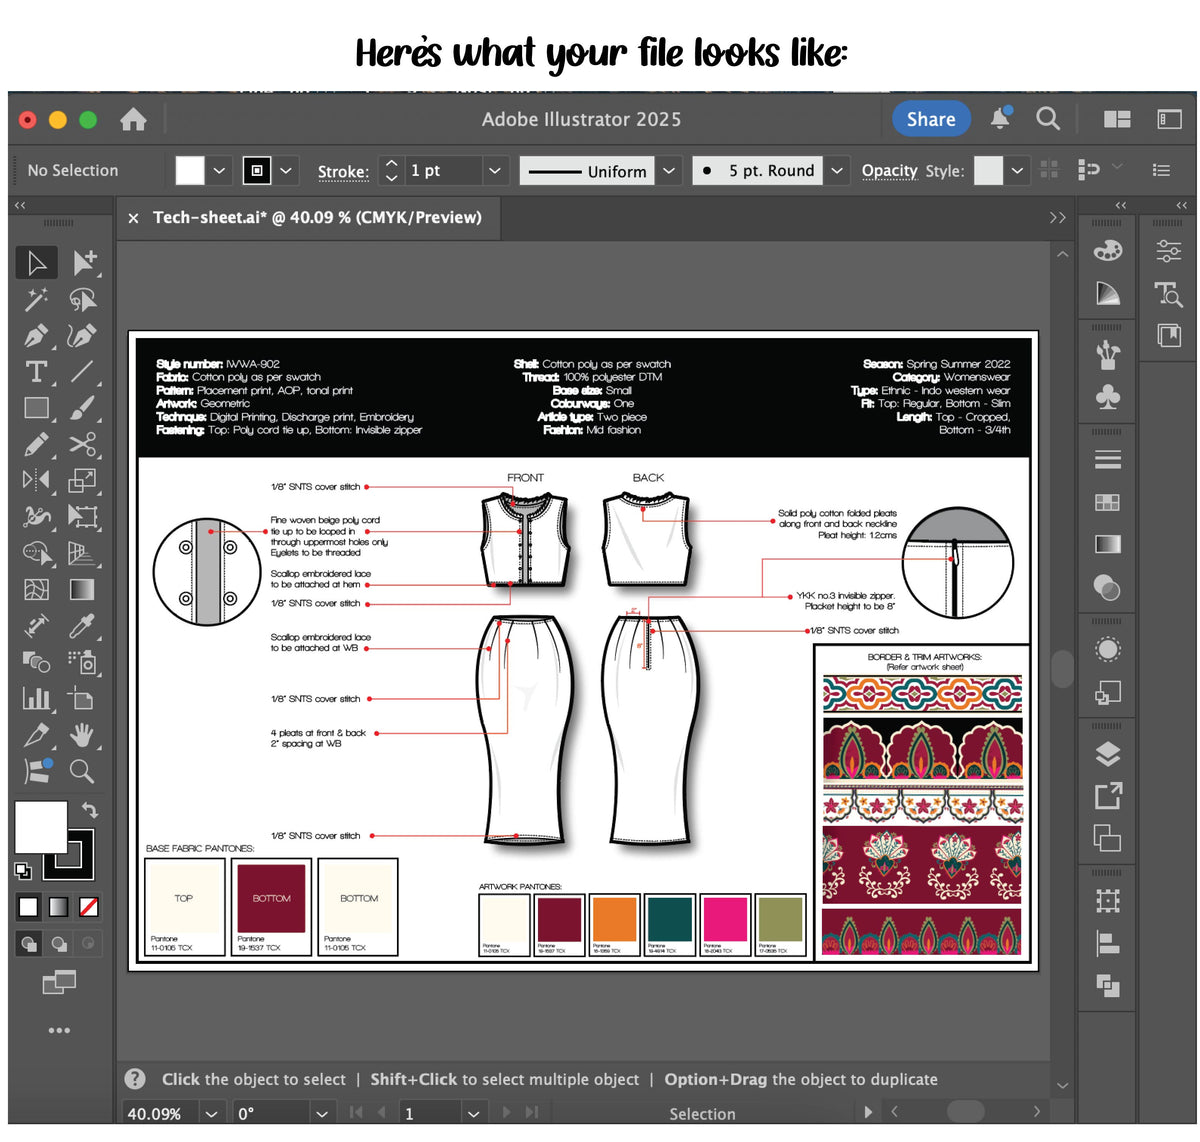Select the Reflect tool
1200x1142 pixels.
pos(37,481)
